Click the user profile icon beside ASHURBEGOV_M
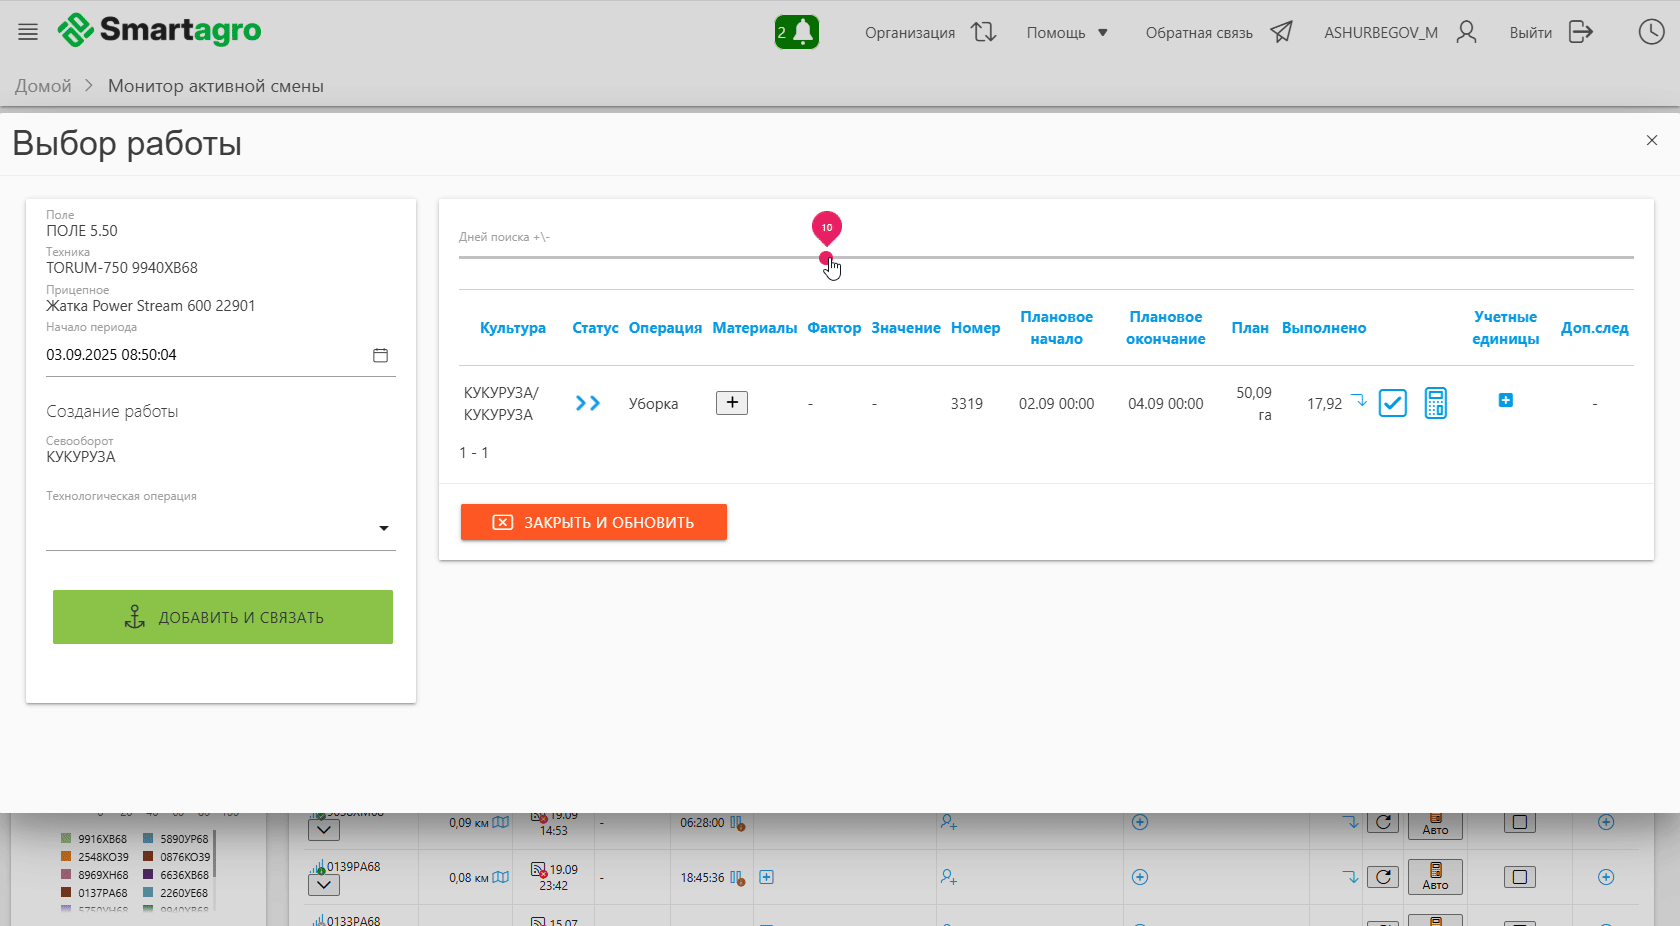1680x926 pixels. click(x=1466, y=32)
